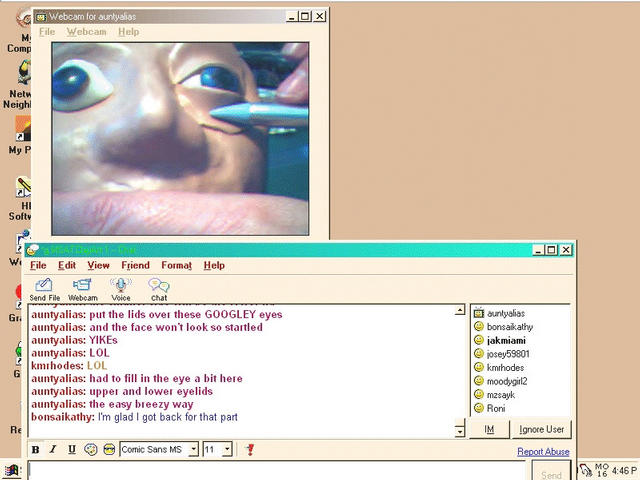The width and height of the screenshot is (640, 480).
Task: Open the Friend menu
Action: click(x=136, y=265)
